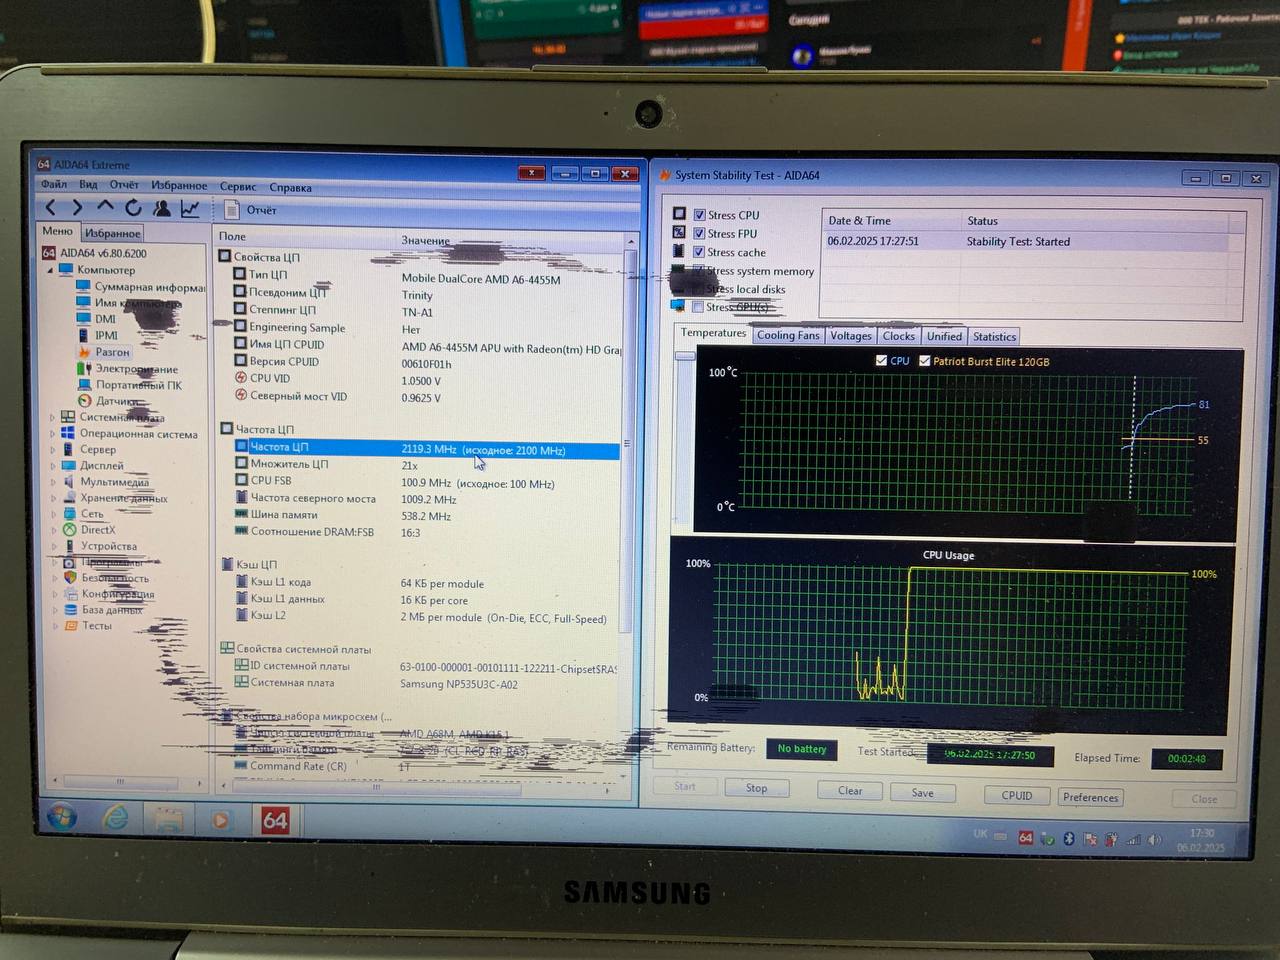Refresh the AIDA64 page with Refresh icon
The width and height of the screenshot is (1280, 960).
click(x=133, y=208)
